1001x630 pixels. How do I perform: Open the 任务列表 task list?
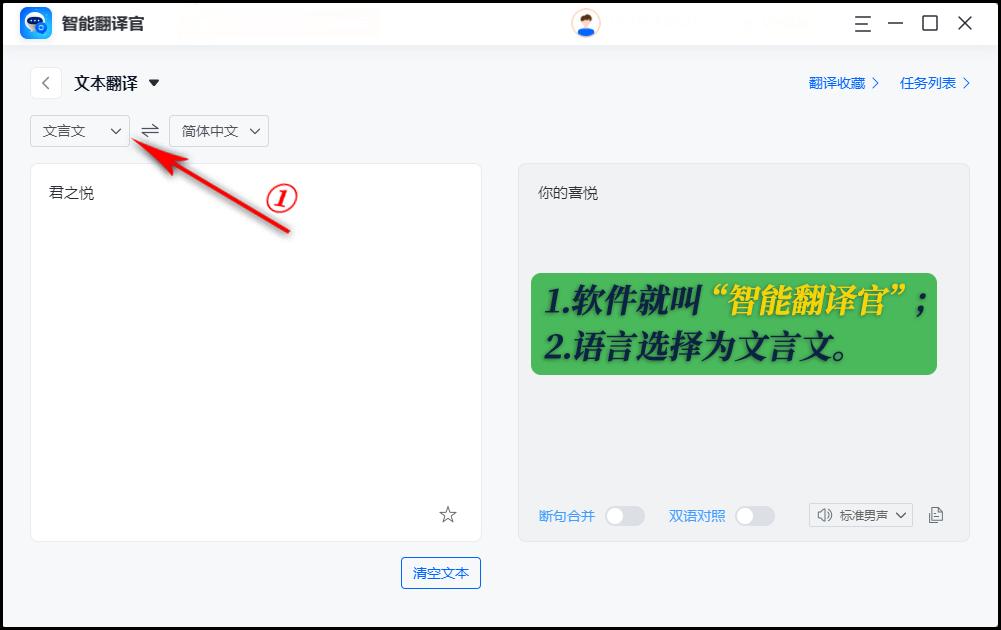coord(928,85)
